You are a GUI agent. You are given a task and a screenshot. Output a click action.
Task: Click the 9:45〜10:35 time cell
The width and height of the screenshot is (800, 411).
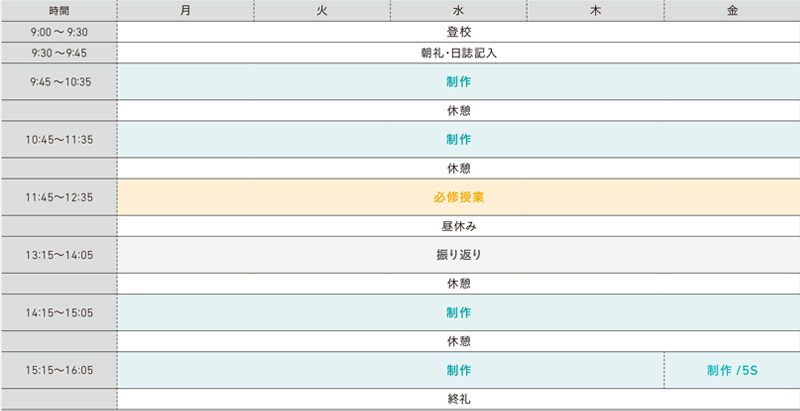pos(59,82)
